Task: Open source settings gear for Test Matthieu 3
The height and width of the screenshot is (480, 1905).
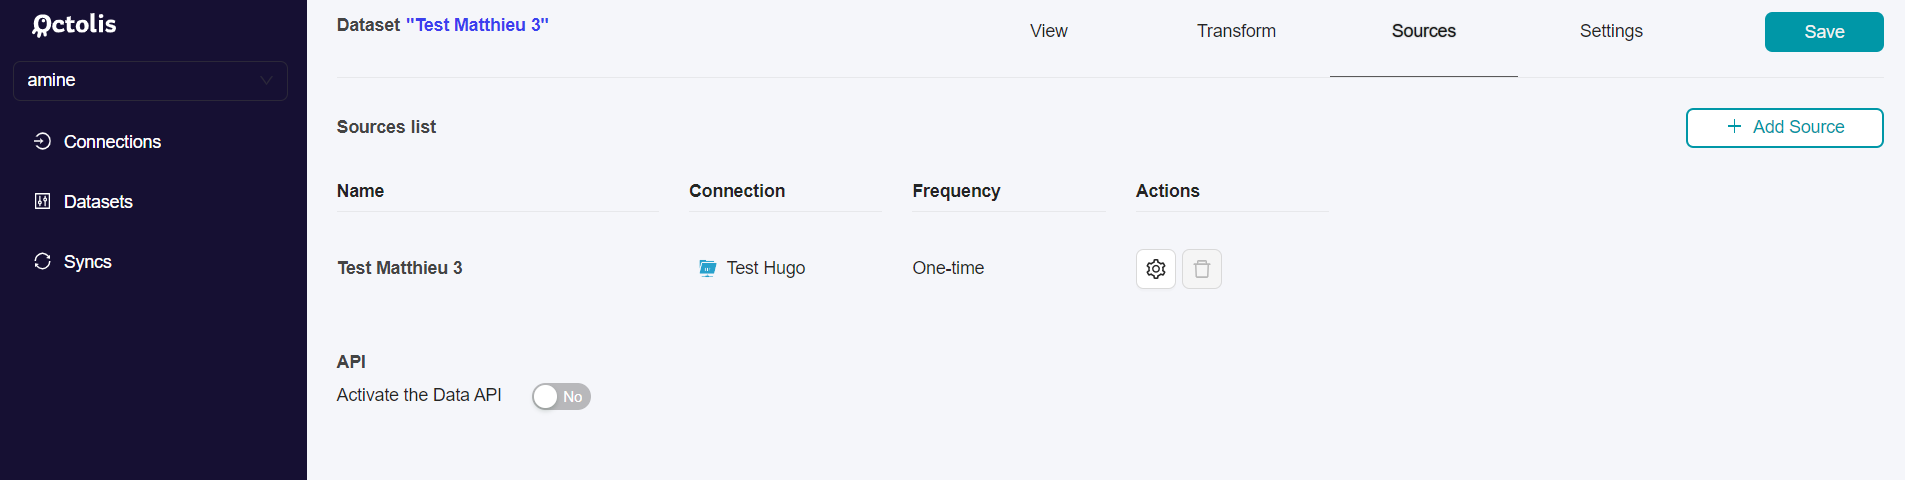Action: click(x=1155, y=269)
